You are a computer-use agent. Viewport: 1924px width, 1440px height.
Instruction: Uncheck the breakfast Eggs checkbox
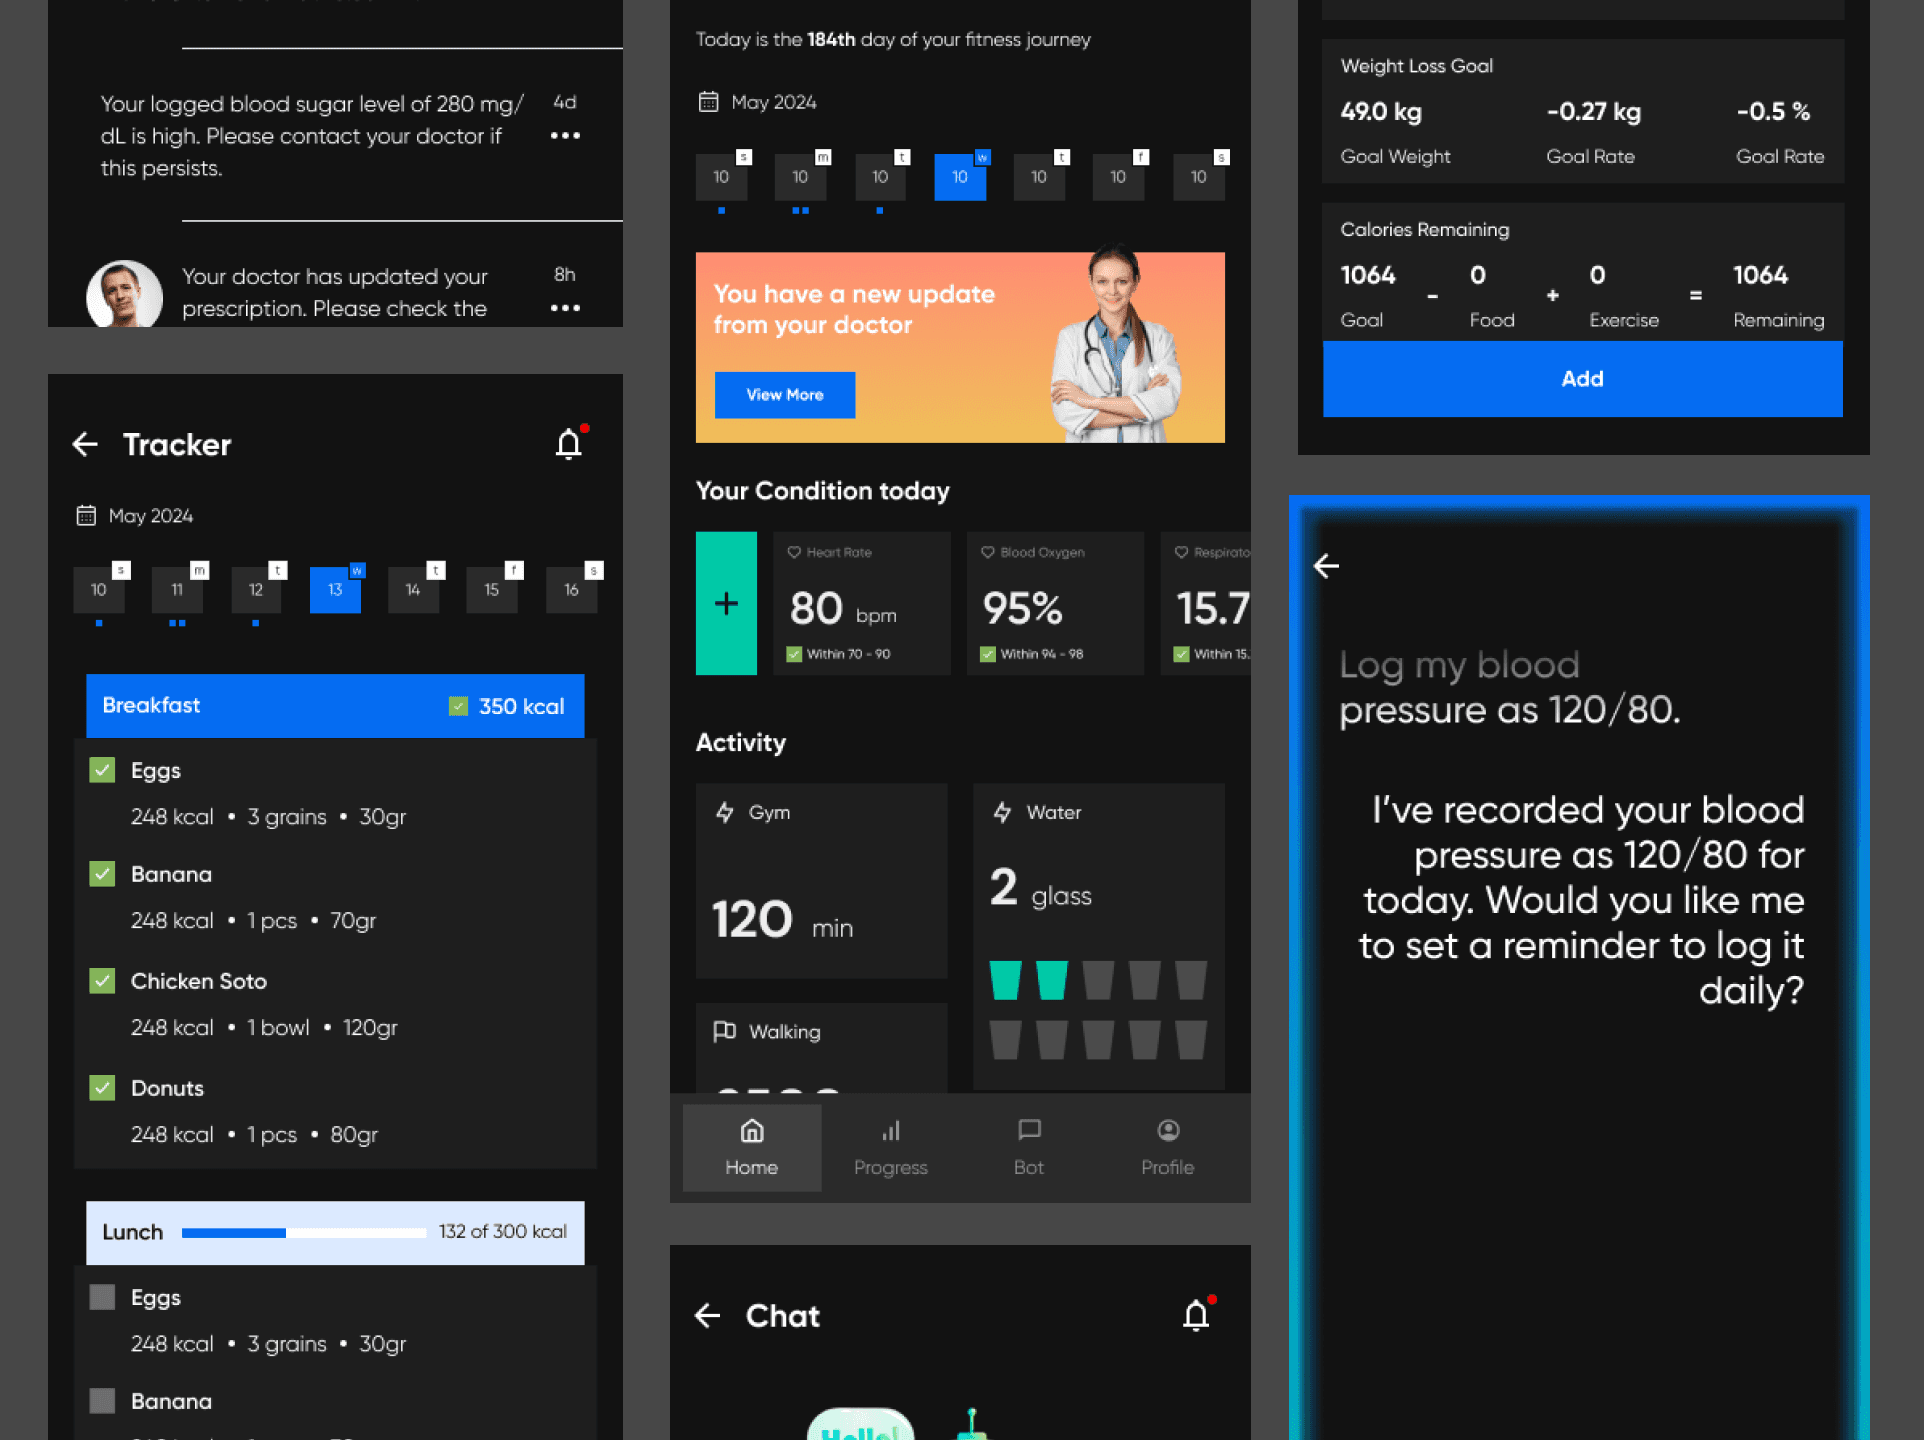pos(102,770)
